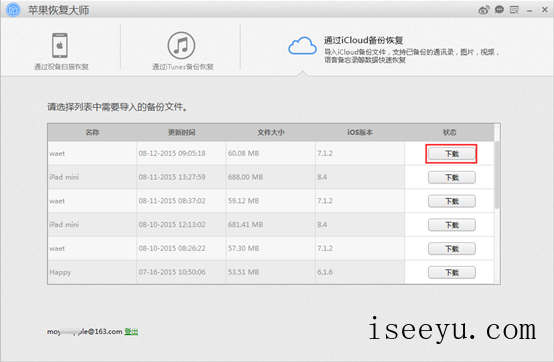Screen dimensions: 554x362
Task: Click the 08-12-2015 09:05:18 timestamp
Action: 172,153
